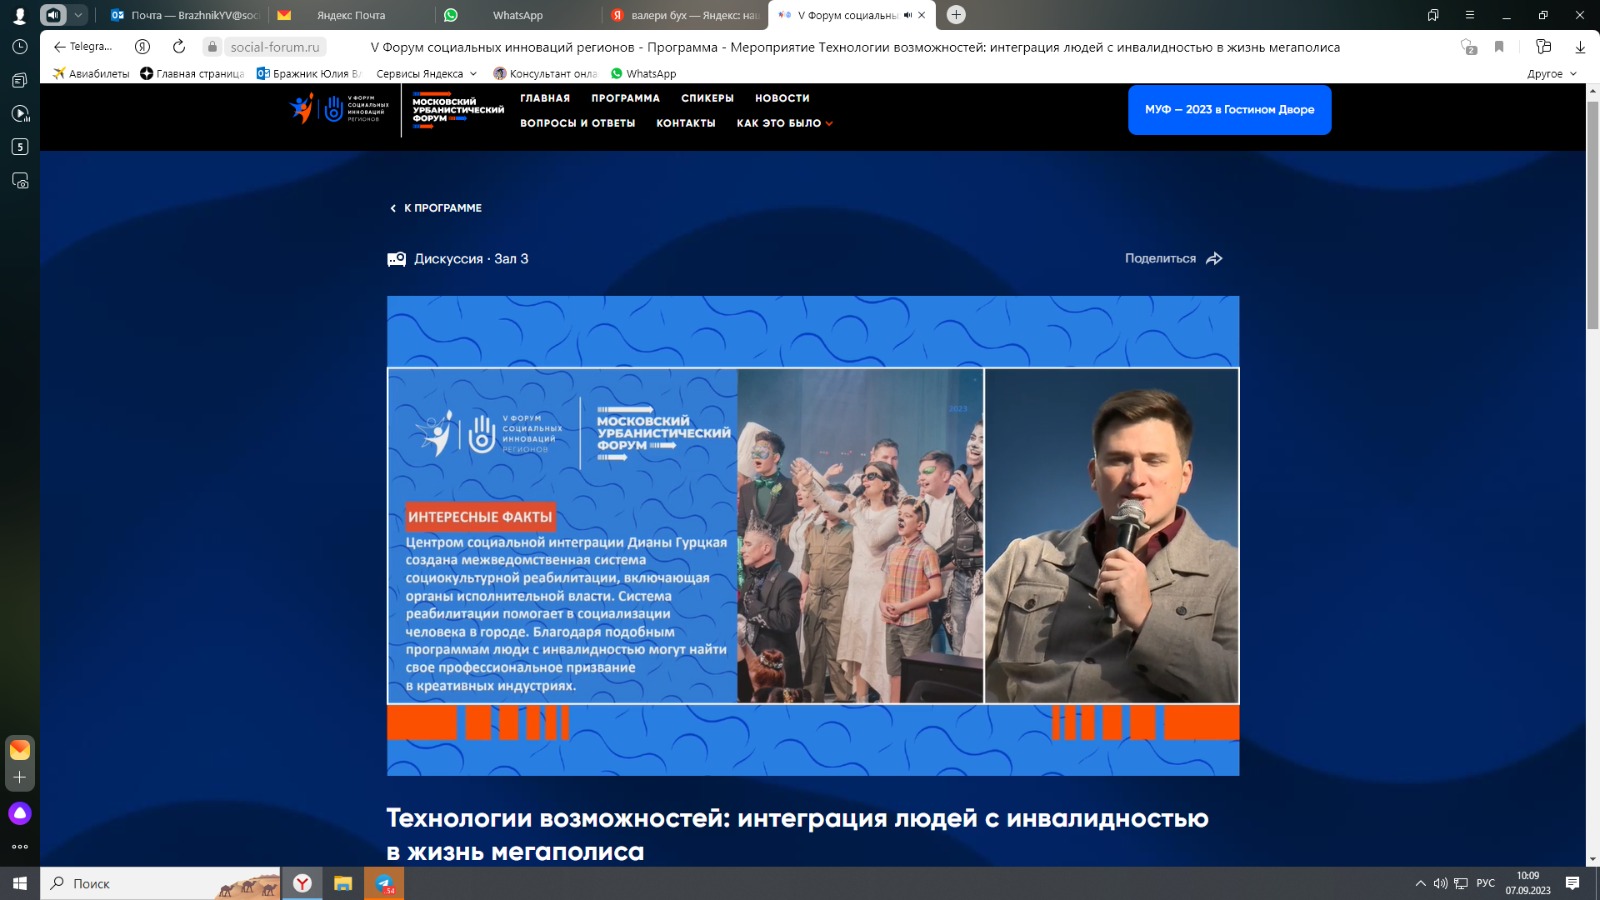Open the Другое bookmarks dropdown
This screenshot has width=1600, height=900.
tap(1551, 74)
